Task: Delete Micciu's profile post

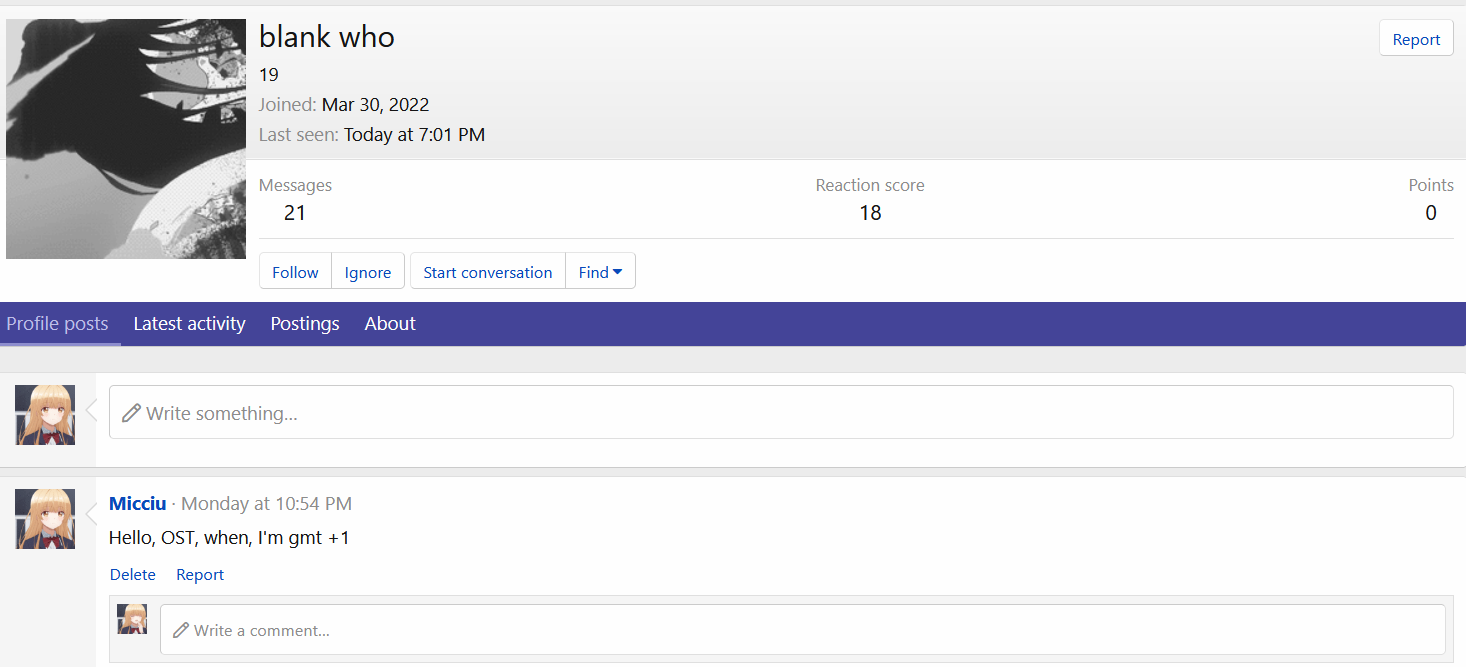Action: pyautogui.click(x=133, y=574)
